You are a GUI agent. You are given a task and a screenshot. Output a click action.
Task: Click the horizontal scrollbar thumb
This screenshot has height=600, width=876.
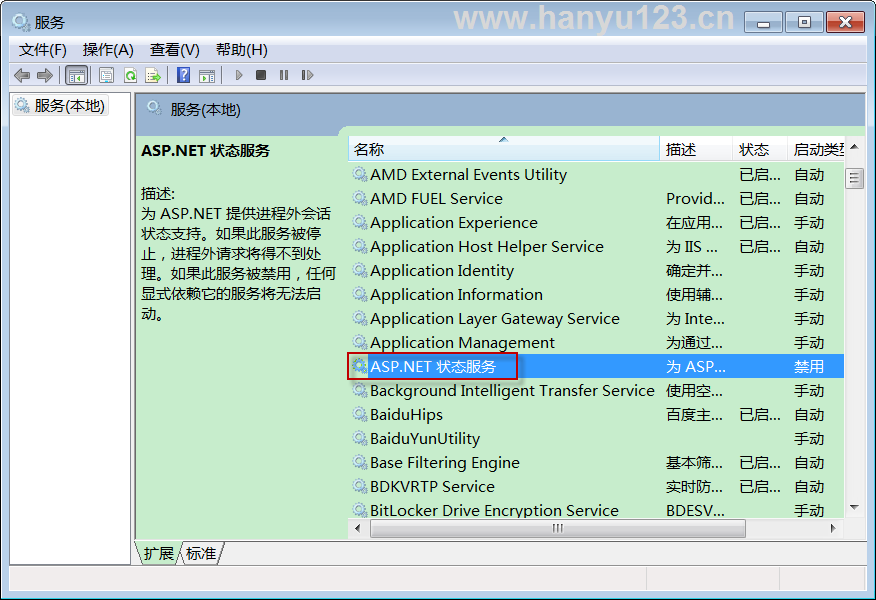[x=558, y=528]
